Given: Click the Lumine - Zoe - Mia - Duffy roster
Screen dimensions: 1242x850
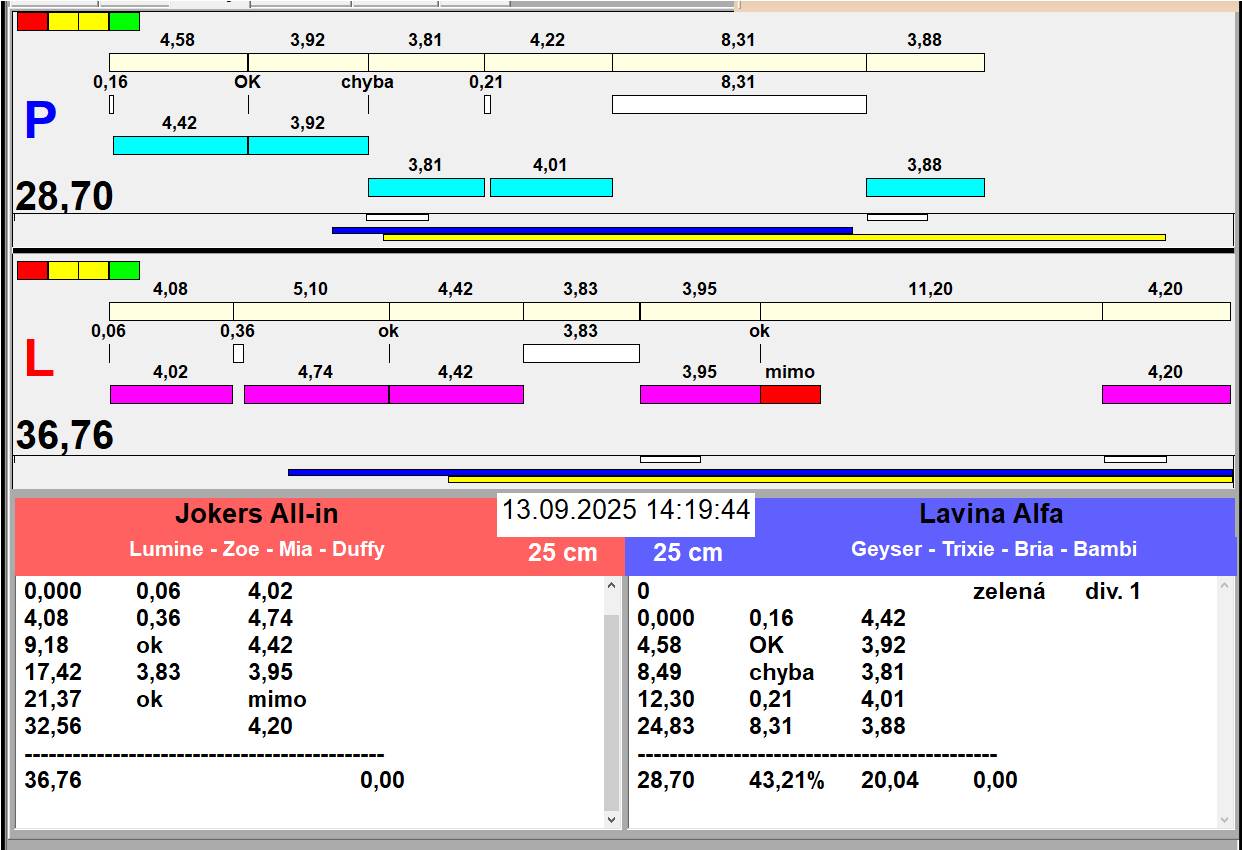Looking at the screenshot, I should tap(257, 549).
